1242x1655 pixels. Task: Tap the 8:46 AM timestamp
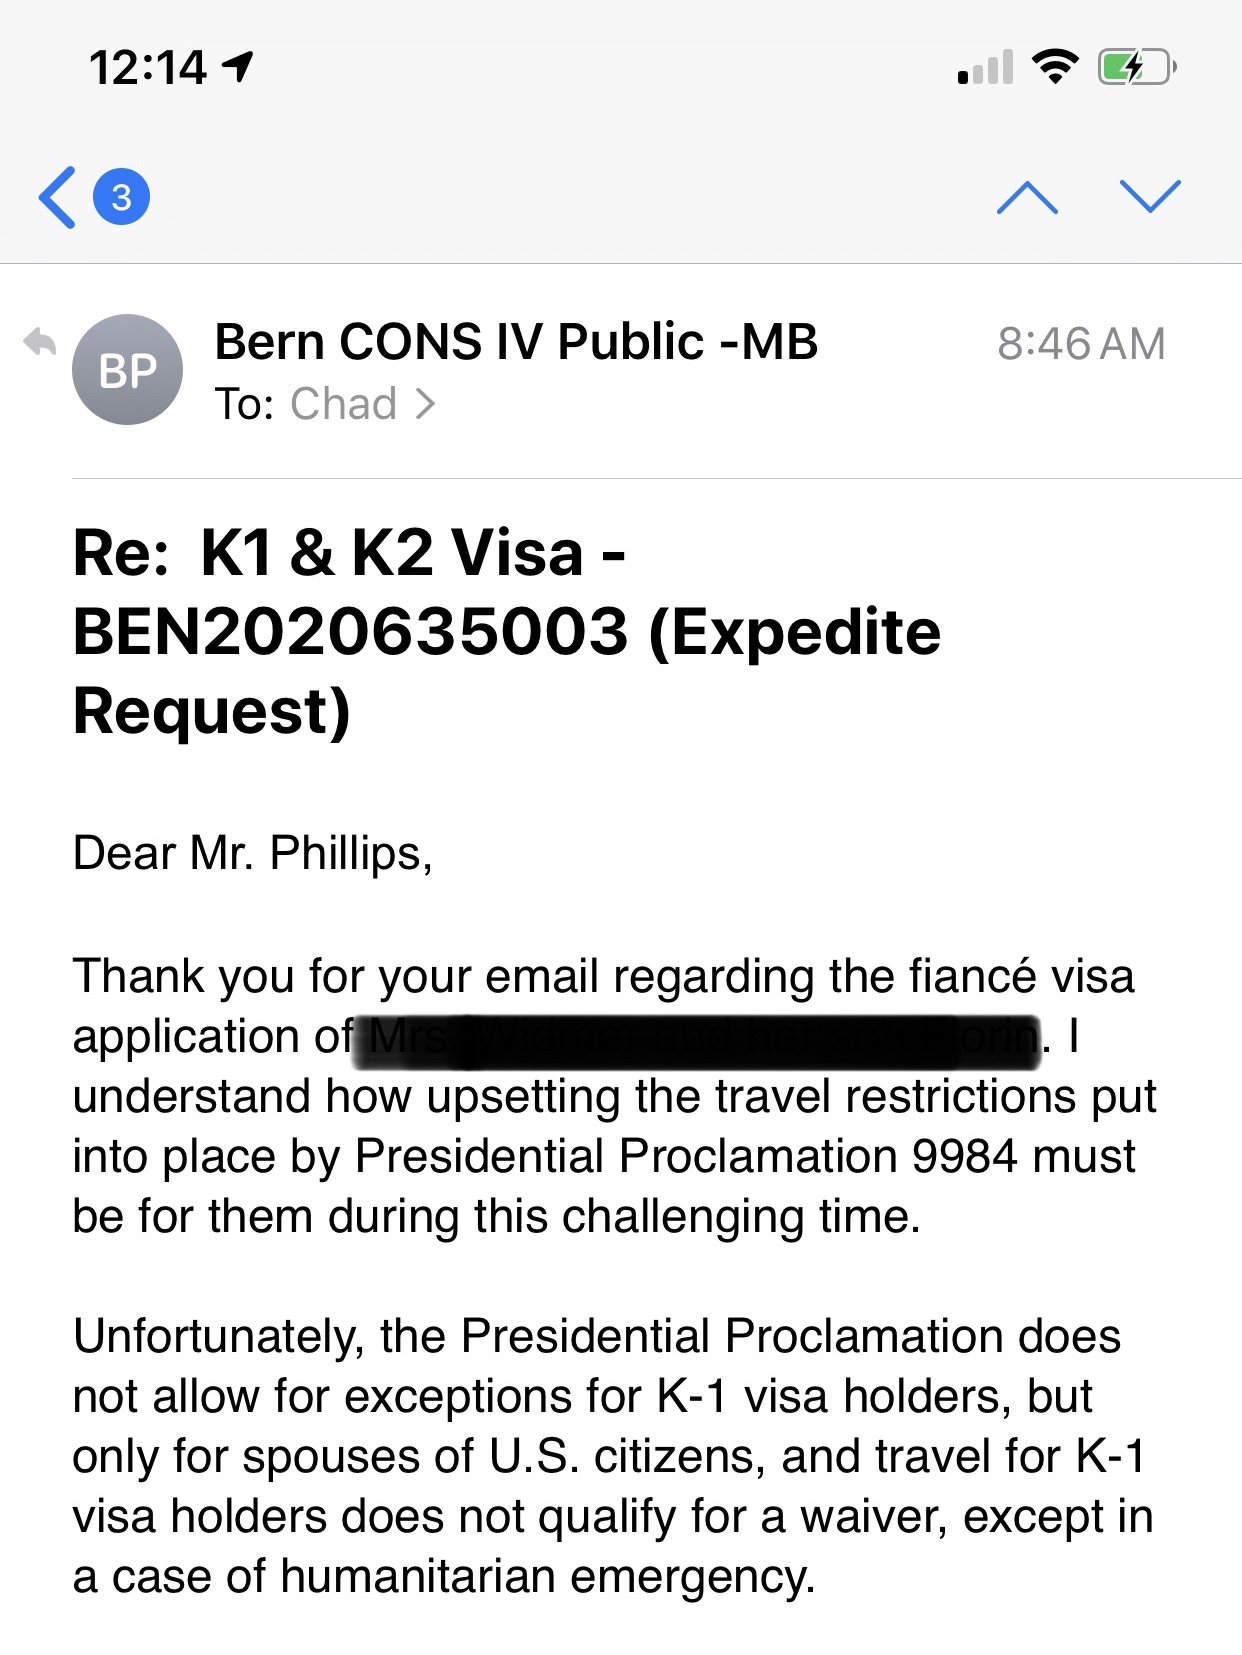(1080, 344)
